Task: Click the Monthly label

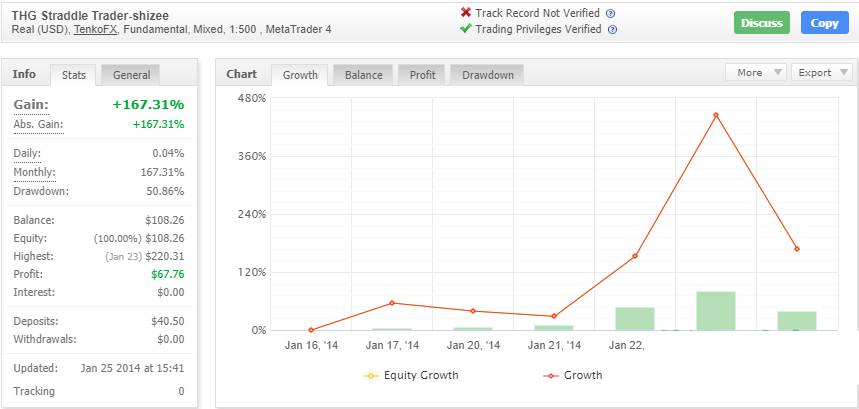Action: (x=35, y=172)
